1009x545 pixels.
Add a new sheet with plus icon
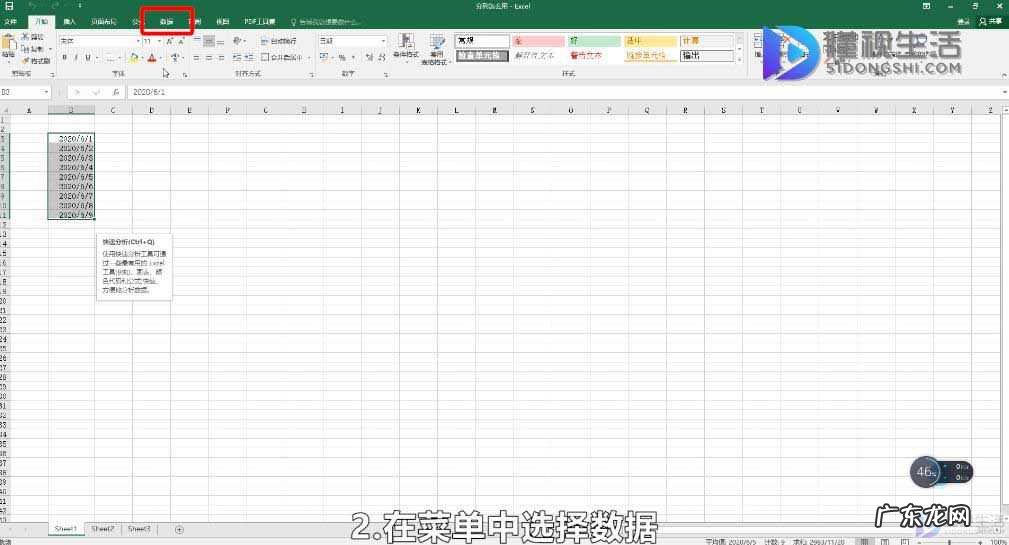tap(179, 530)
